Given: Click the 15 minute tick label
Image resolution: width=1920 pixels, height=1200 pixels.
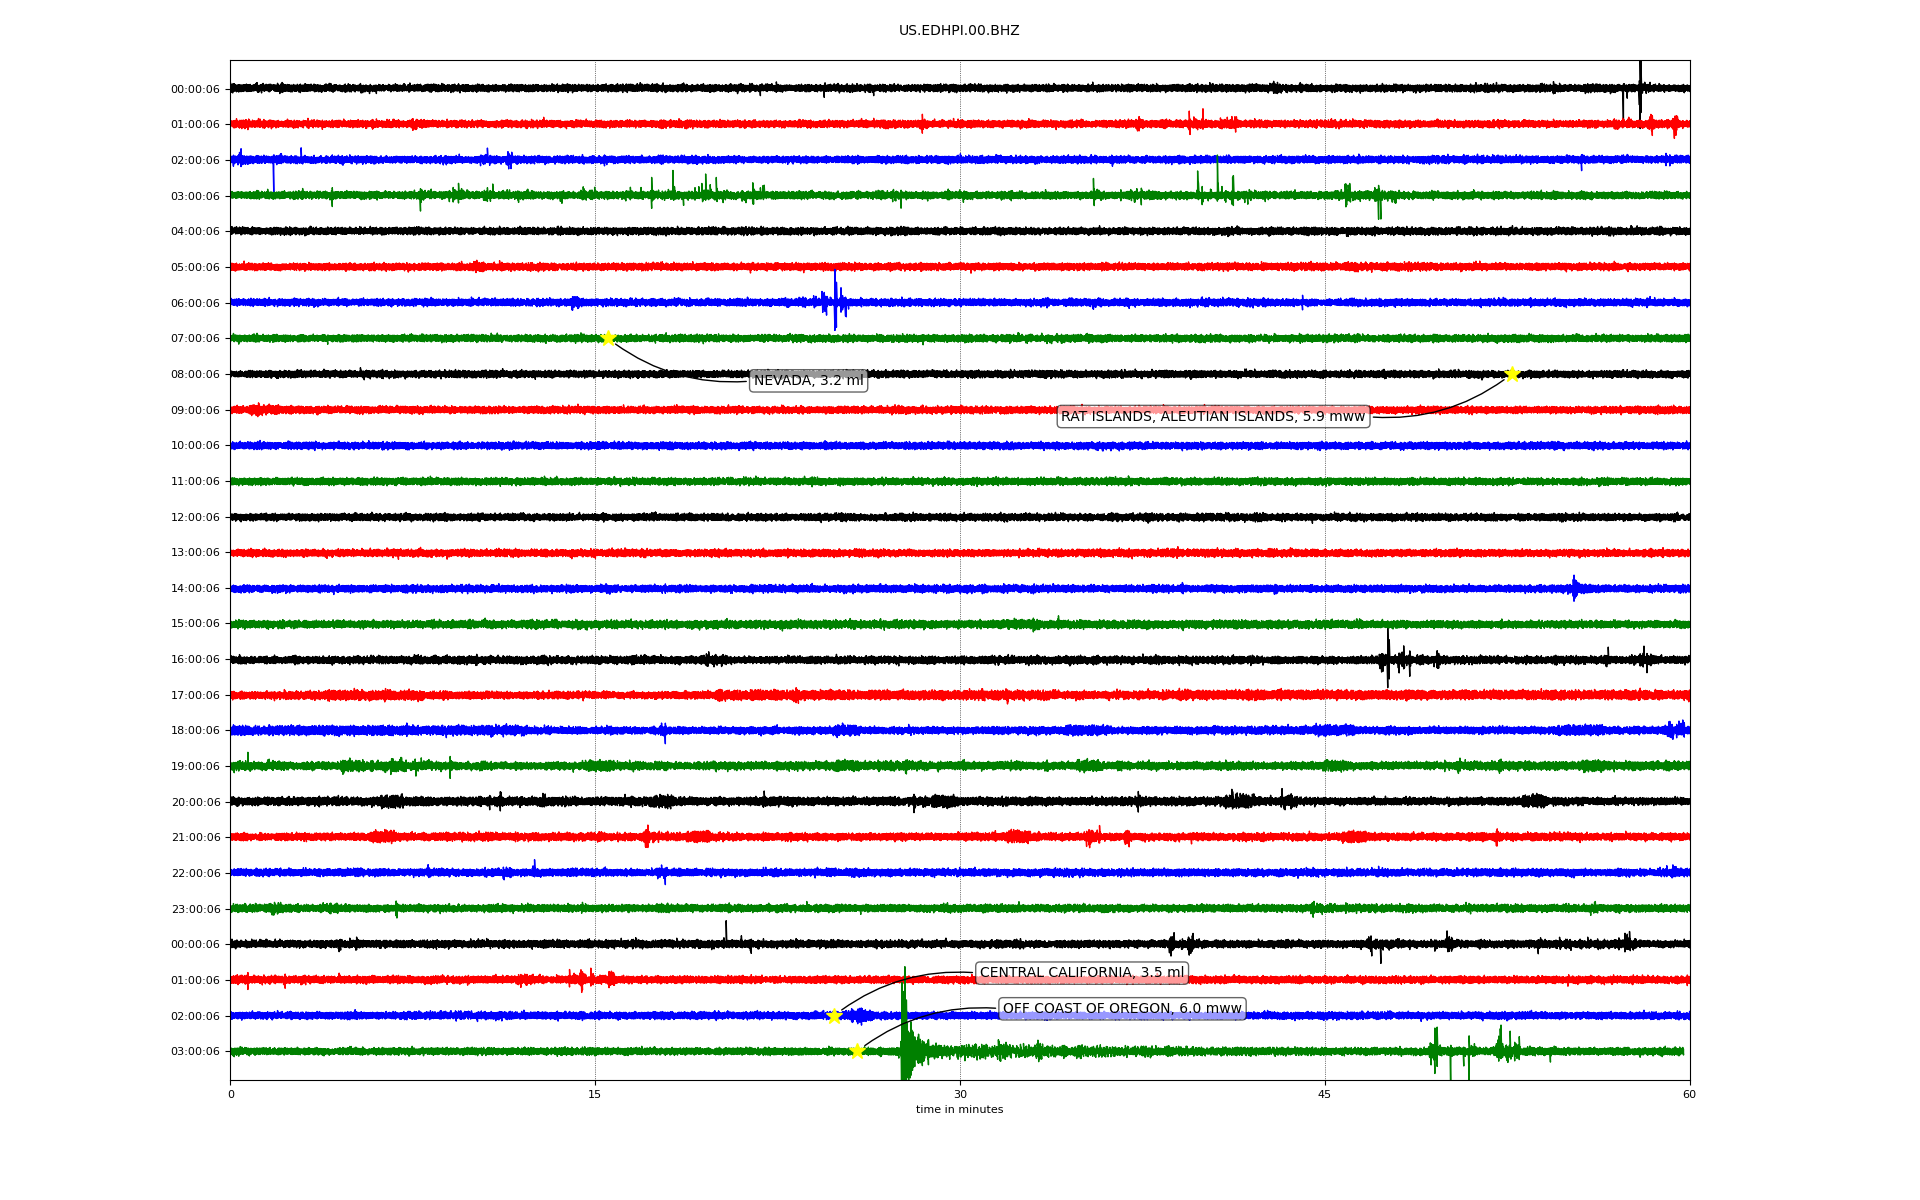Looking at the screenshot, I should (x=595, y=1094).
